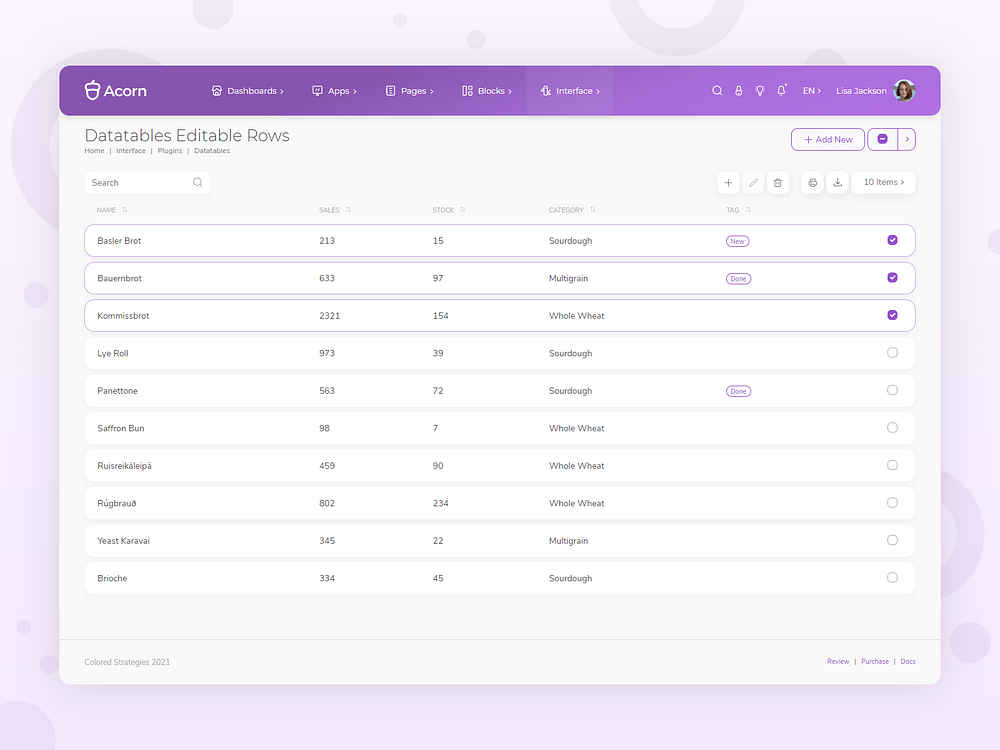The height and width of the screenshot is (750, 1000).
Task: Add a row using the plus icon
Action: pos(728,182)
